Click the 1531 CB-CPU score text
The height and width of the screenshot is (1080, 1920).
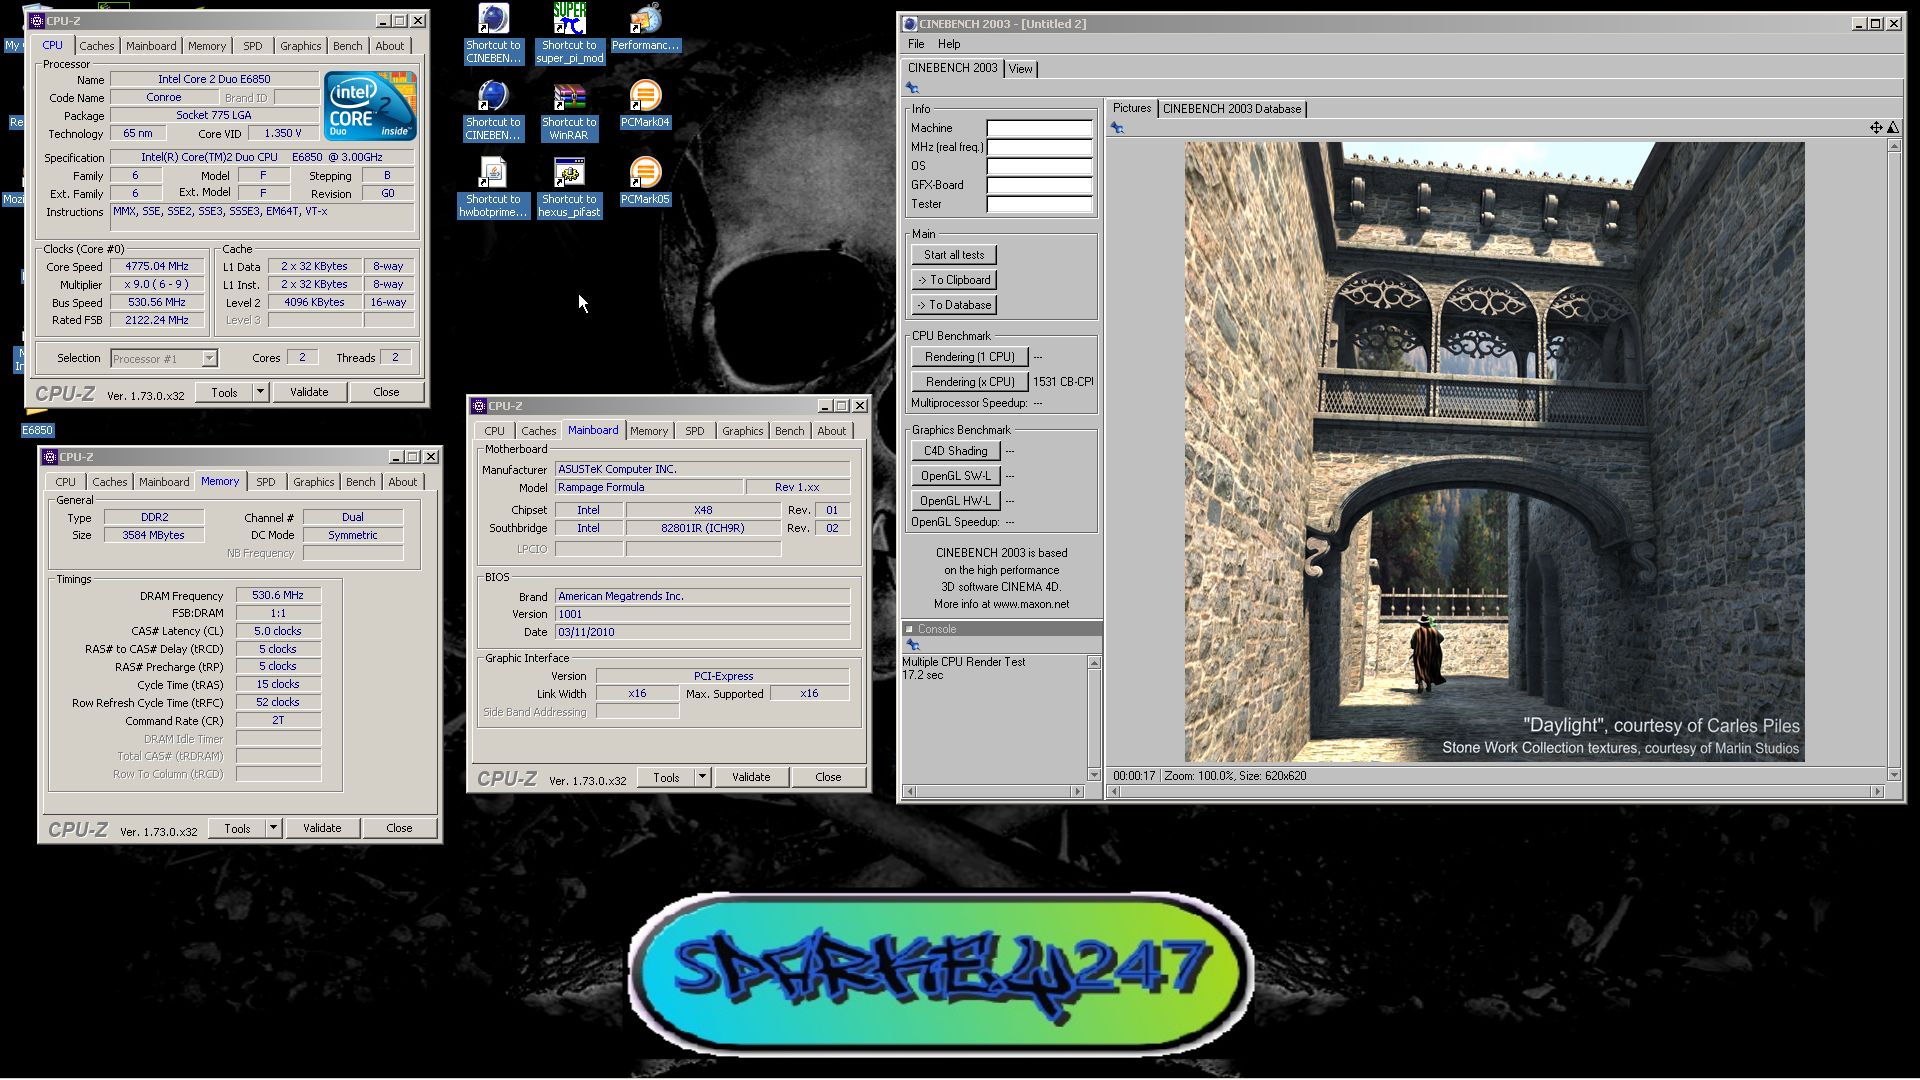click(1063, 382)
